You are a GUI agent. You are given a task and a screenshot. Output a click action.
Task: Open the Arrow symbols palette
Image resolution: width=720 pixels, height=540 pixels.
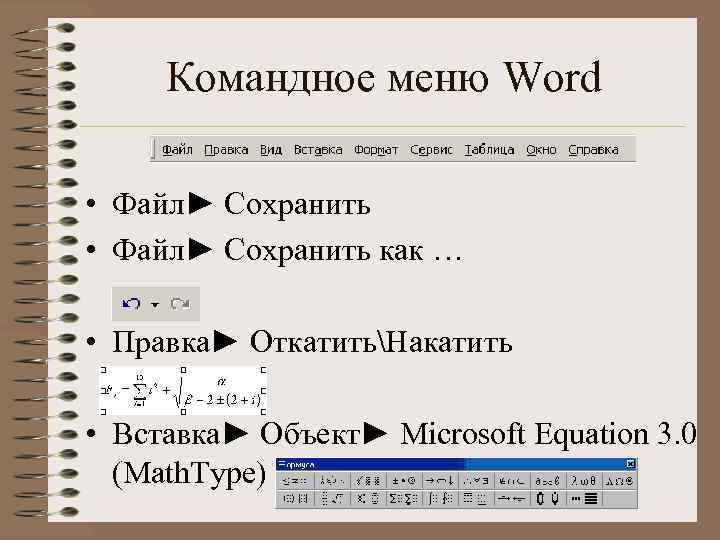(x=439, y=481)
